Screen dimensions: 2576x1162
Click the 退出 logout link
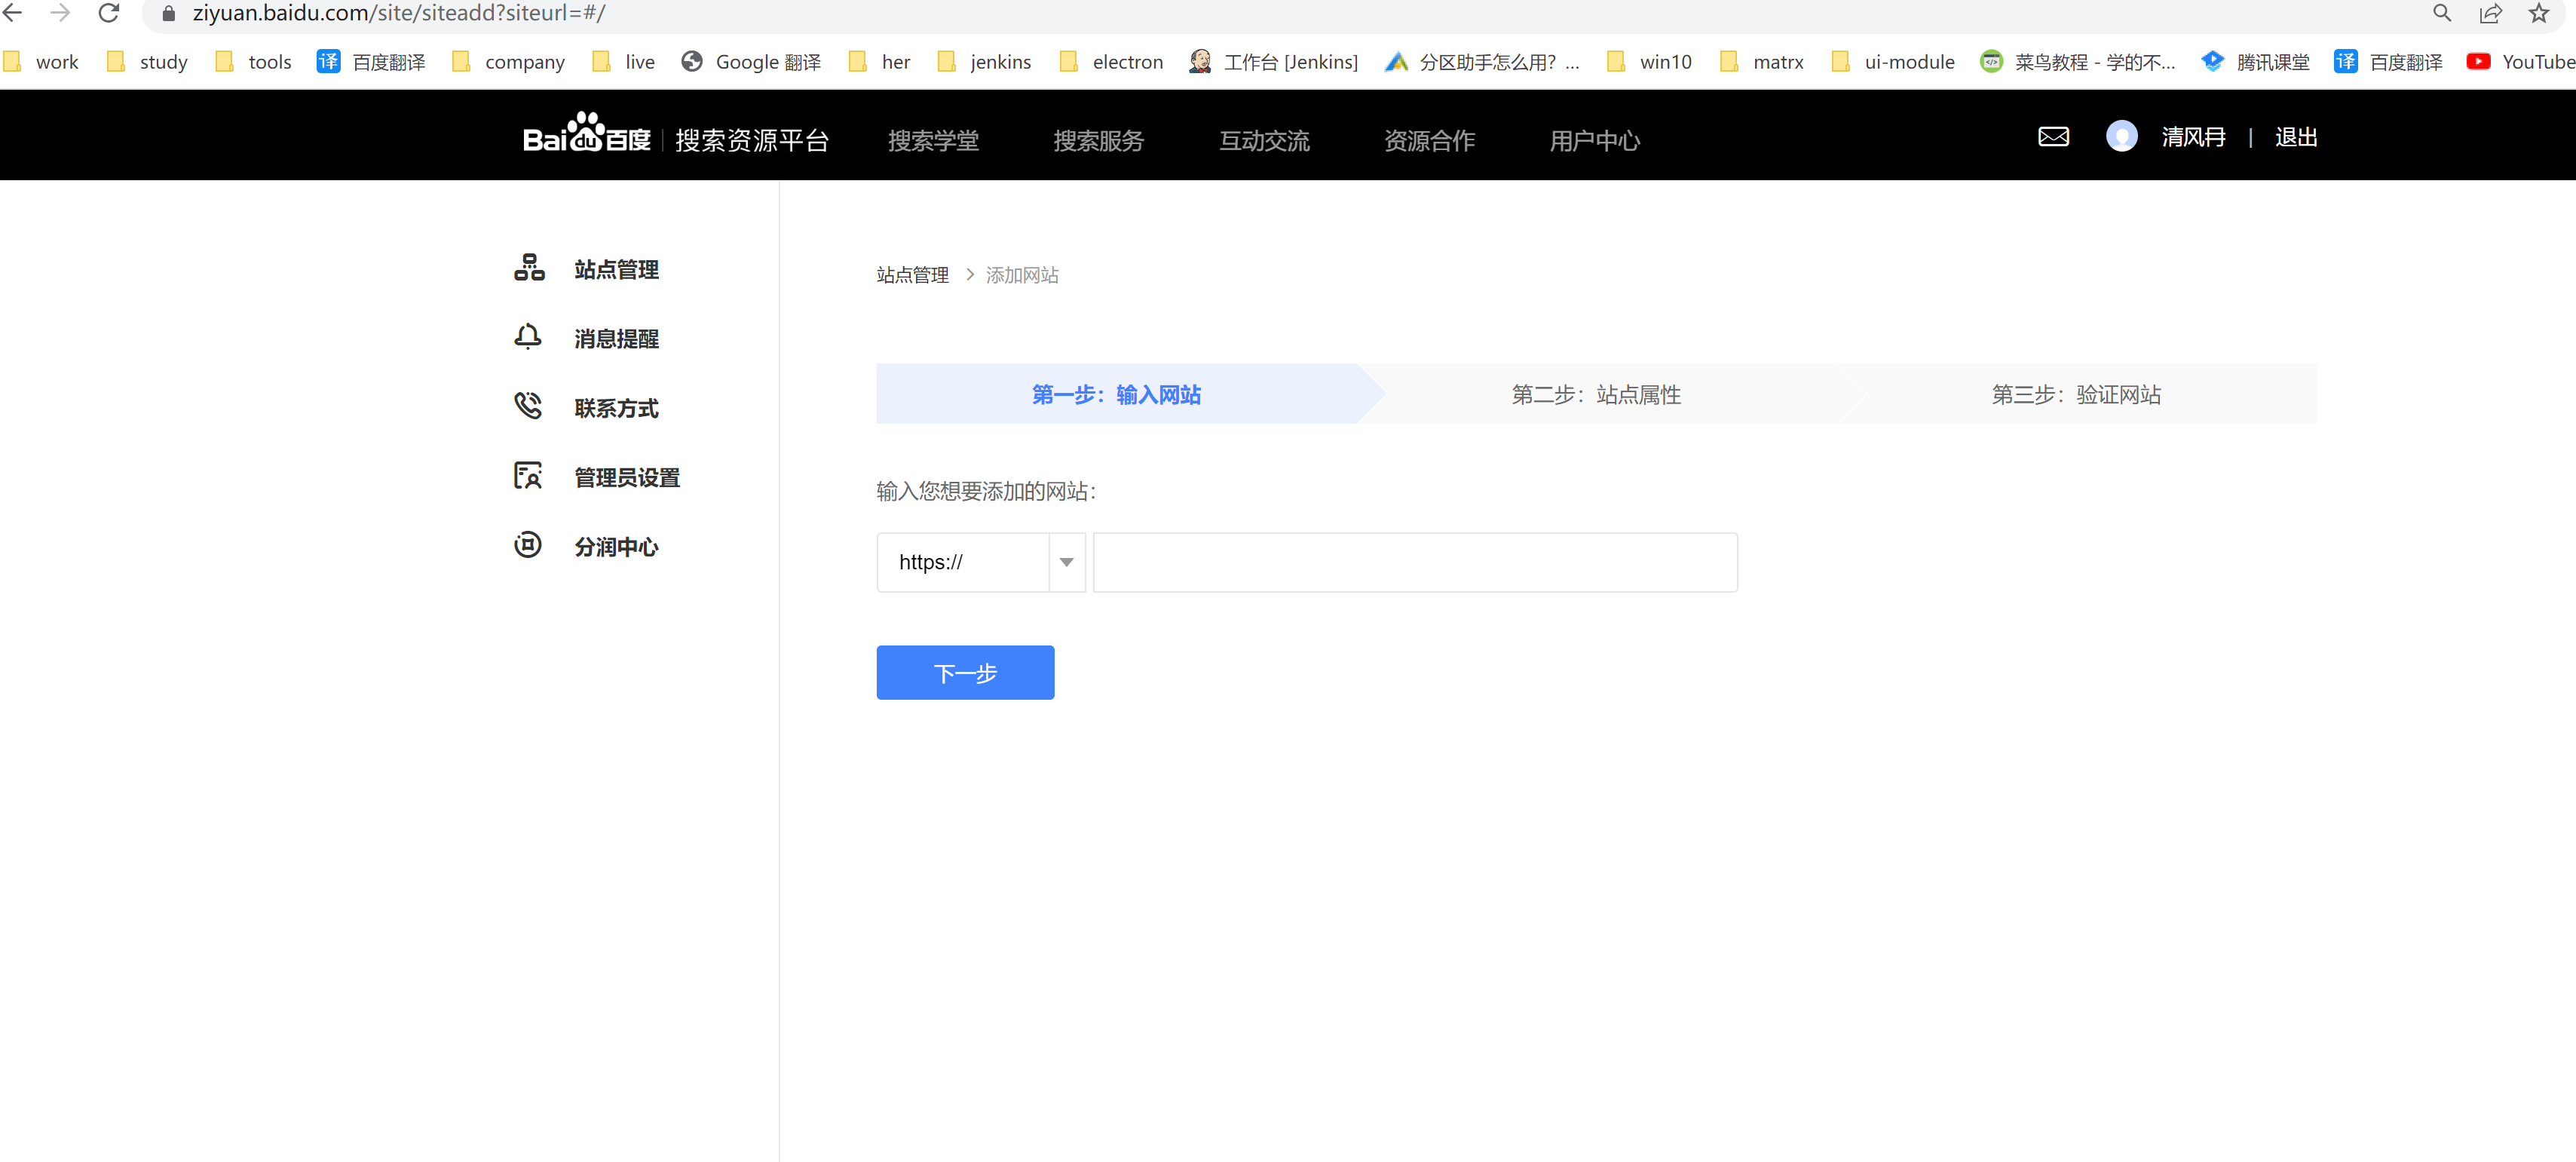[x=2295, y=137]
